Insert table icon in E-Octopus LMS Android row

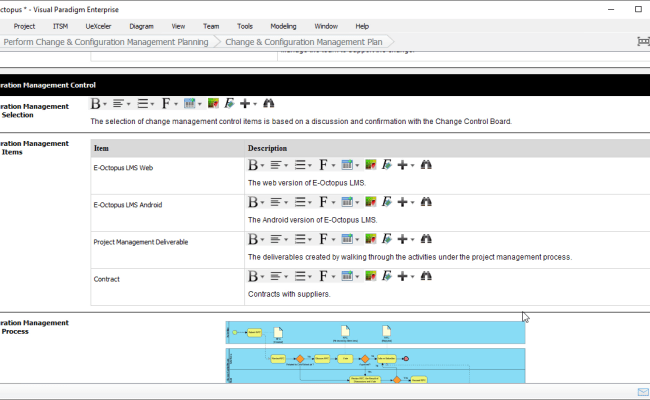[x=347, y=202]
